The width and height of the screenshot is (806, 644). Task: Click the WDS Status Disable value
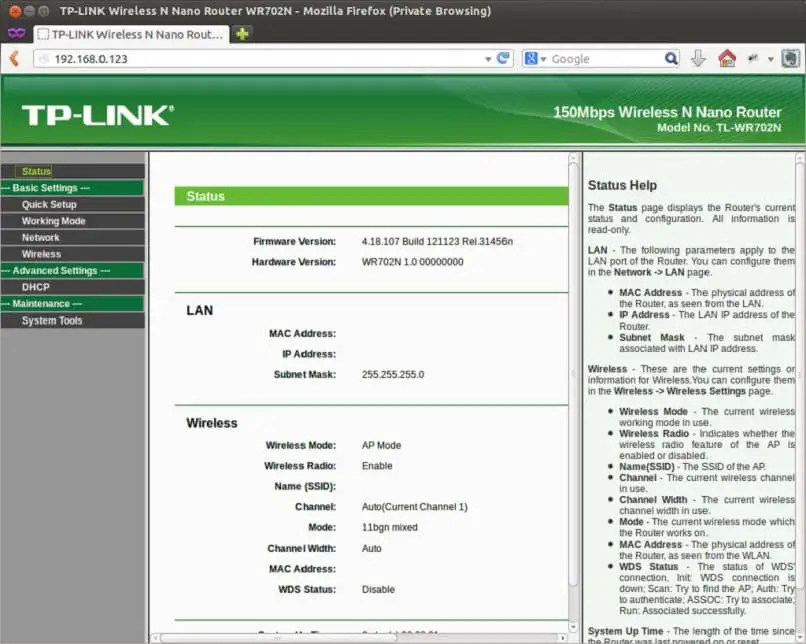(x=378, y=589)
